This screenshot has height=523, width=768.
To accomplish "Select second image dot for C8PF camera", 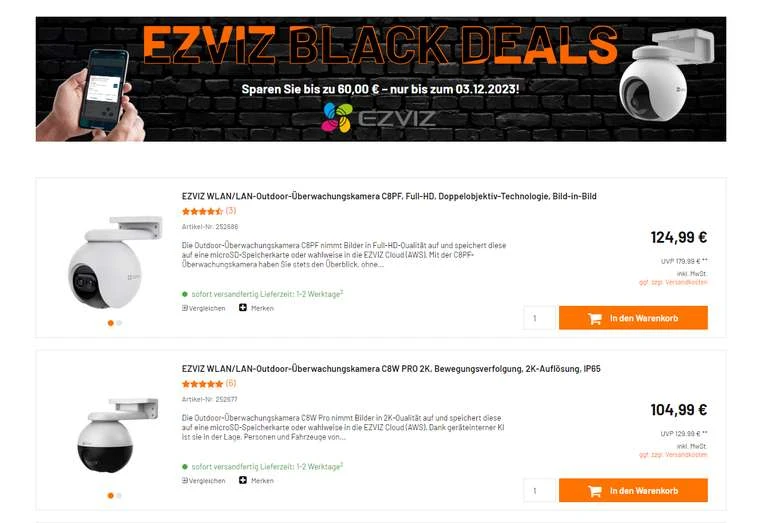I will (x=119, y=323).
